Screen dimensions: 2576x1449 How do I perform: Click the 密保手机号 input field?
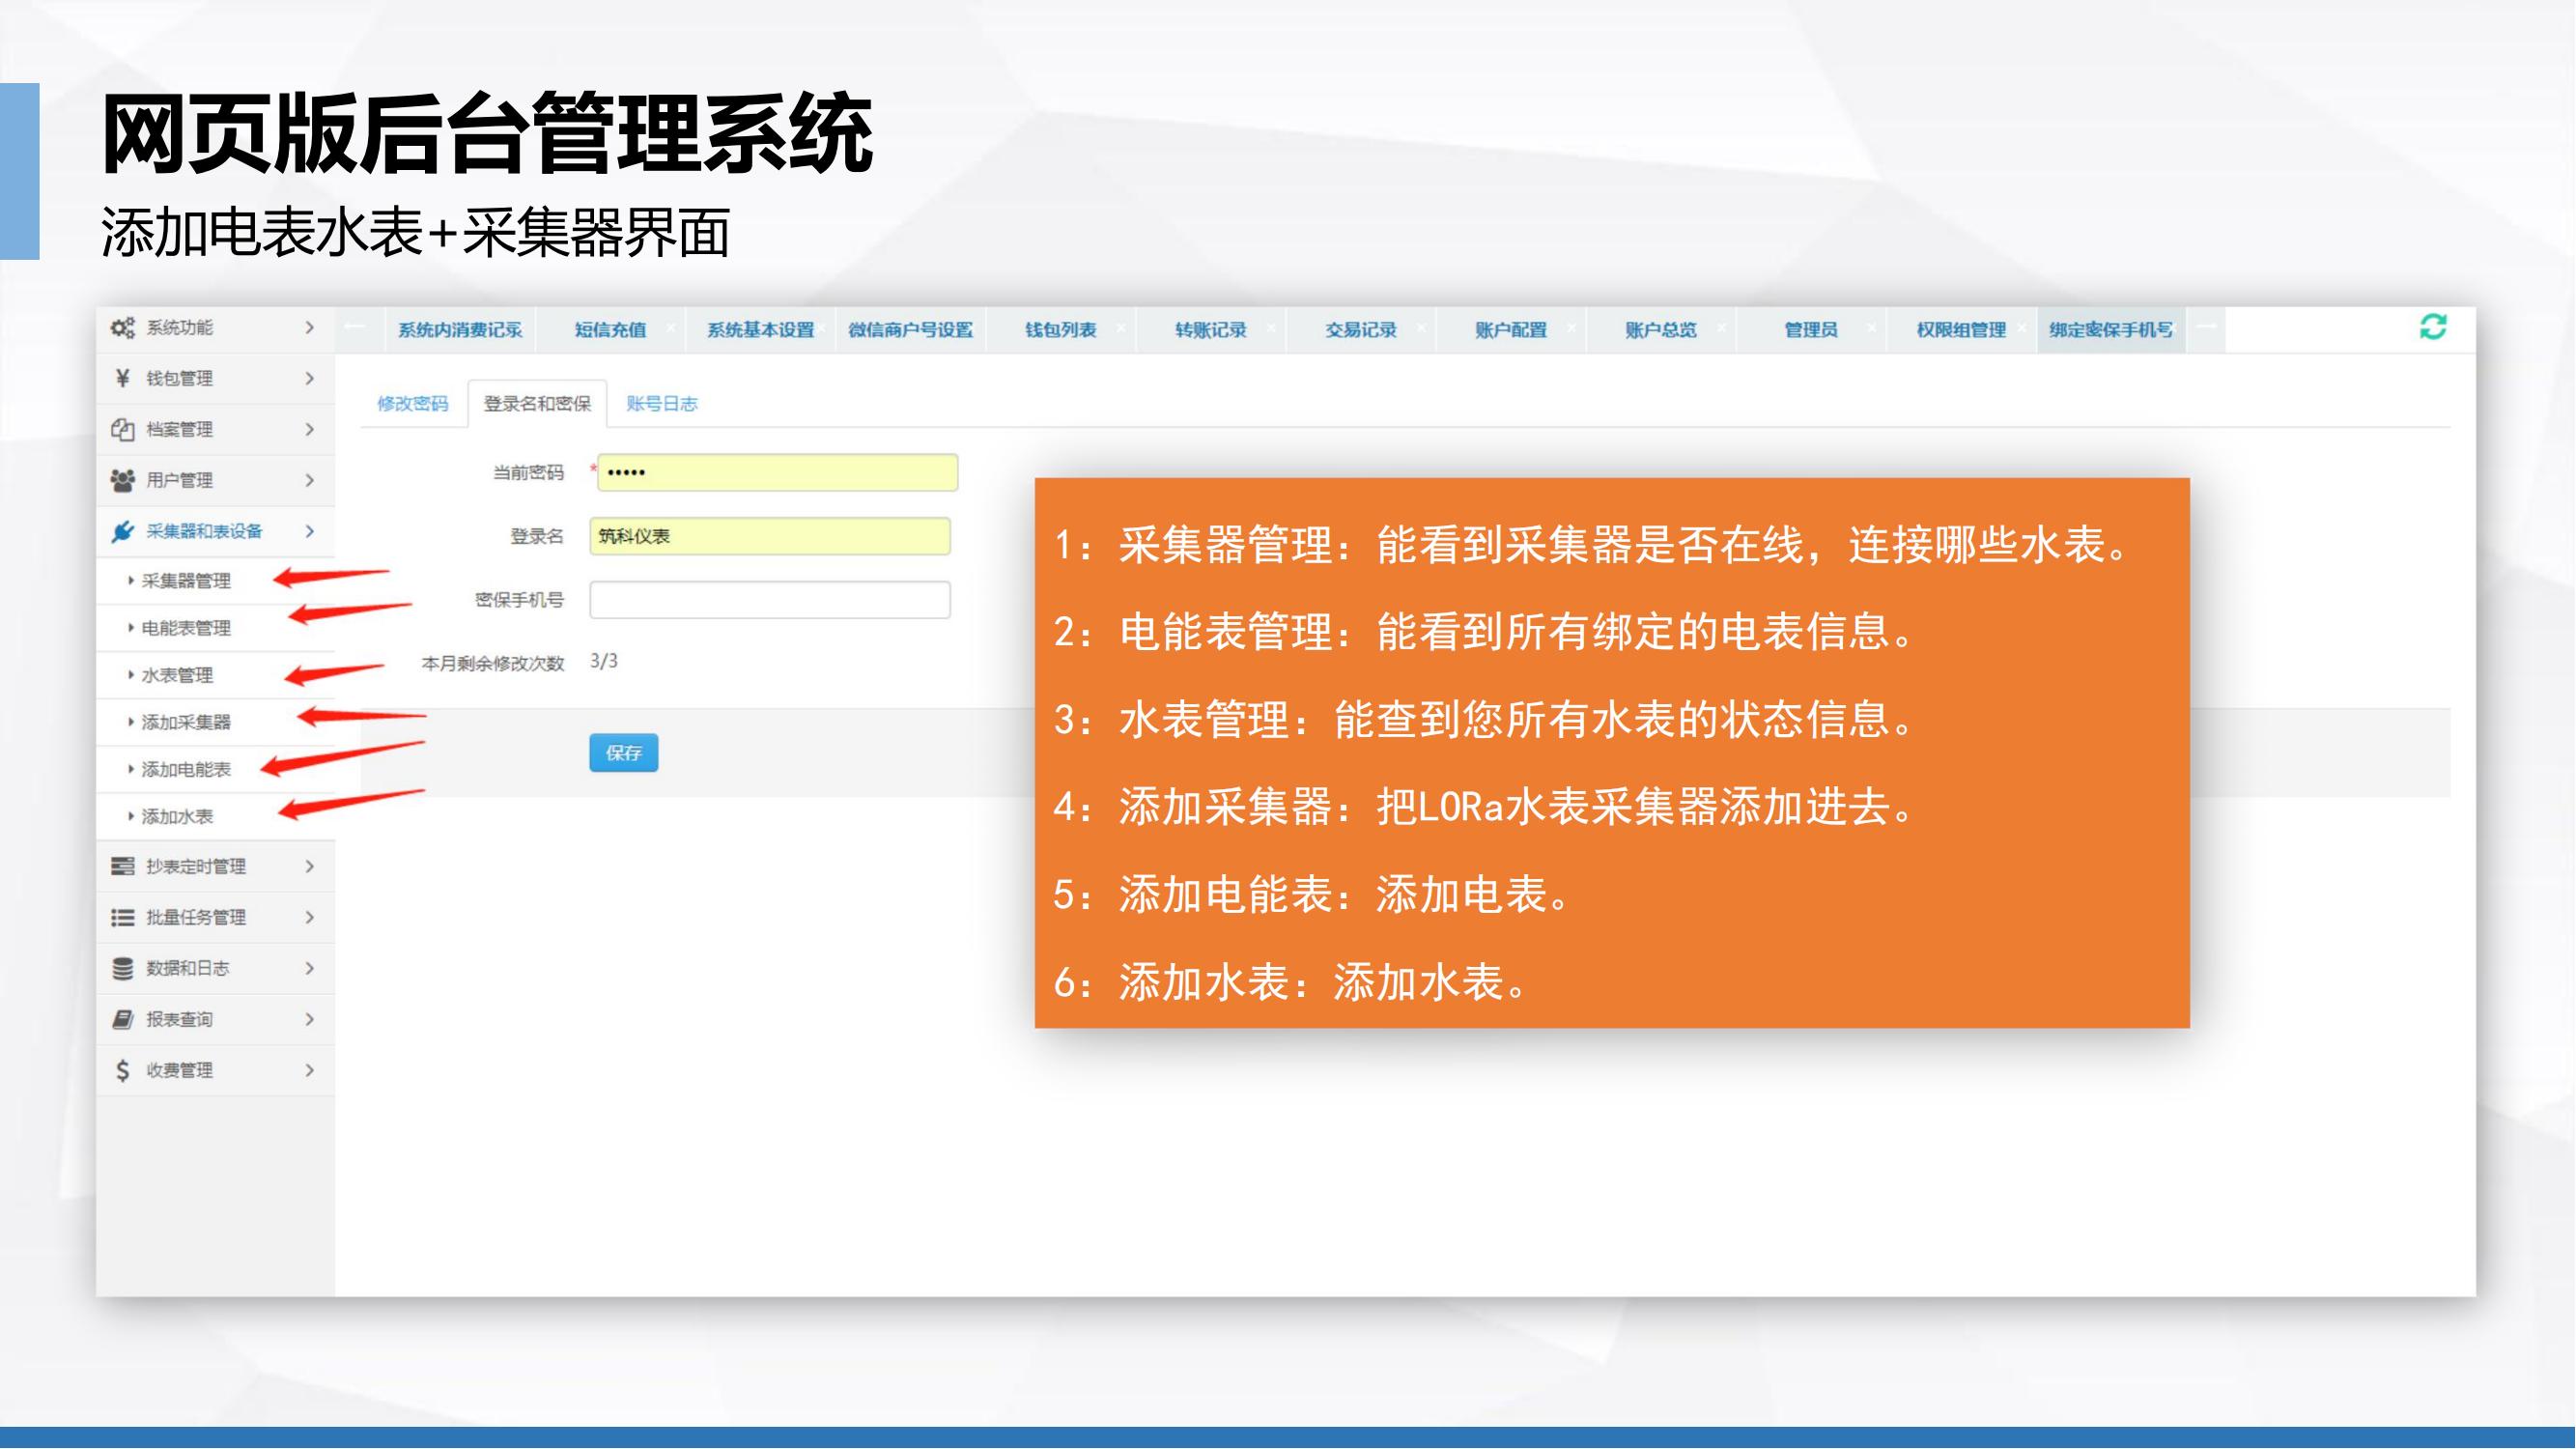pyautogui.click(x=770, y=600)
